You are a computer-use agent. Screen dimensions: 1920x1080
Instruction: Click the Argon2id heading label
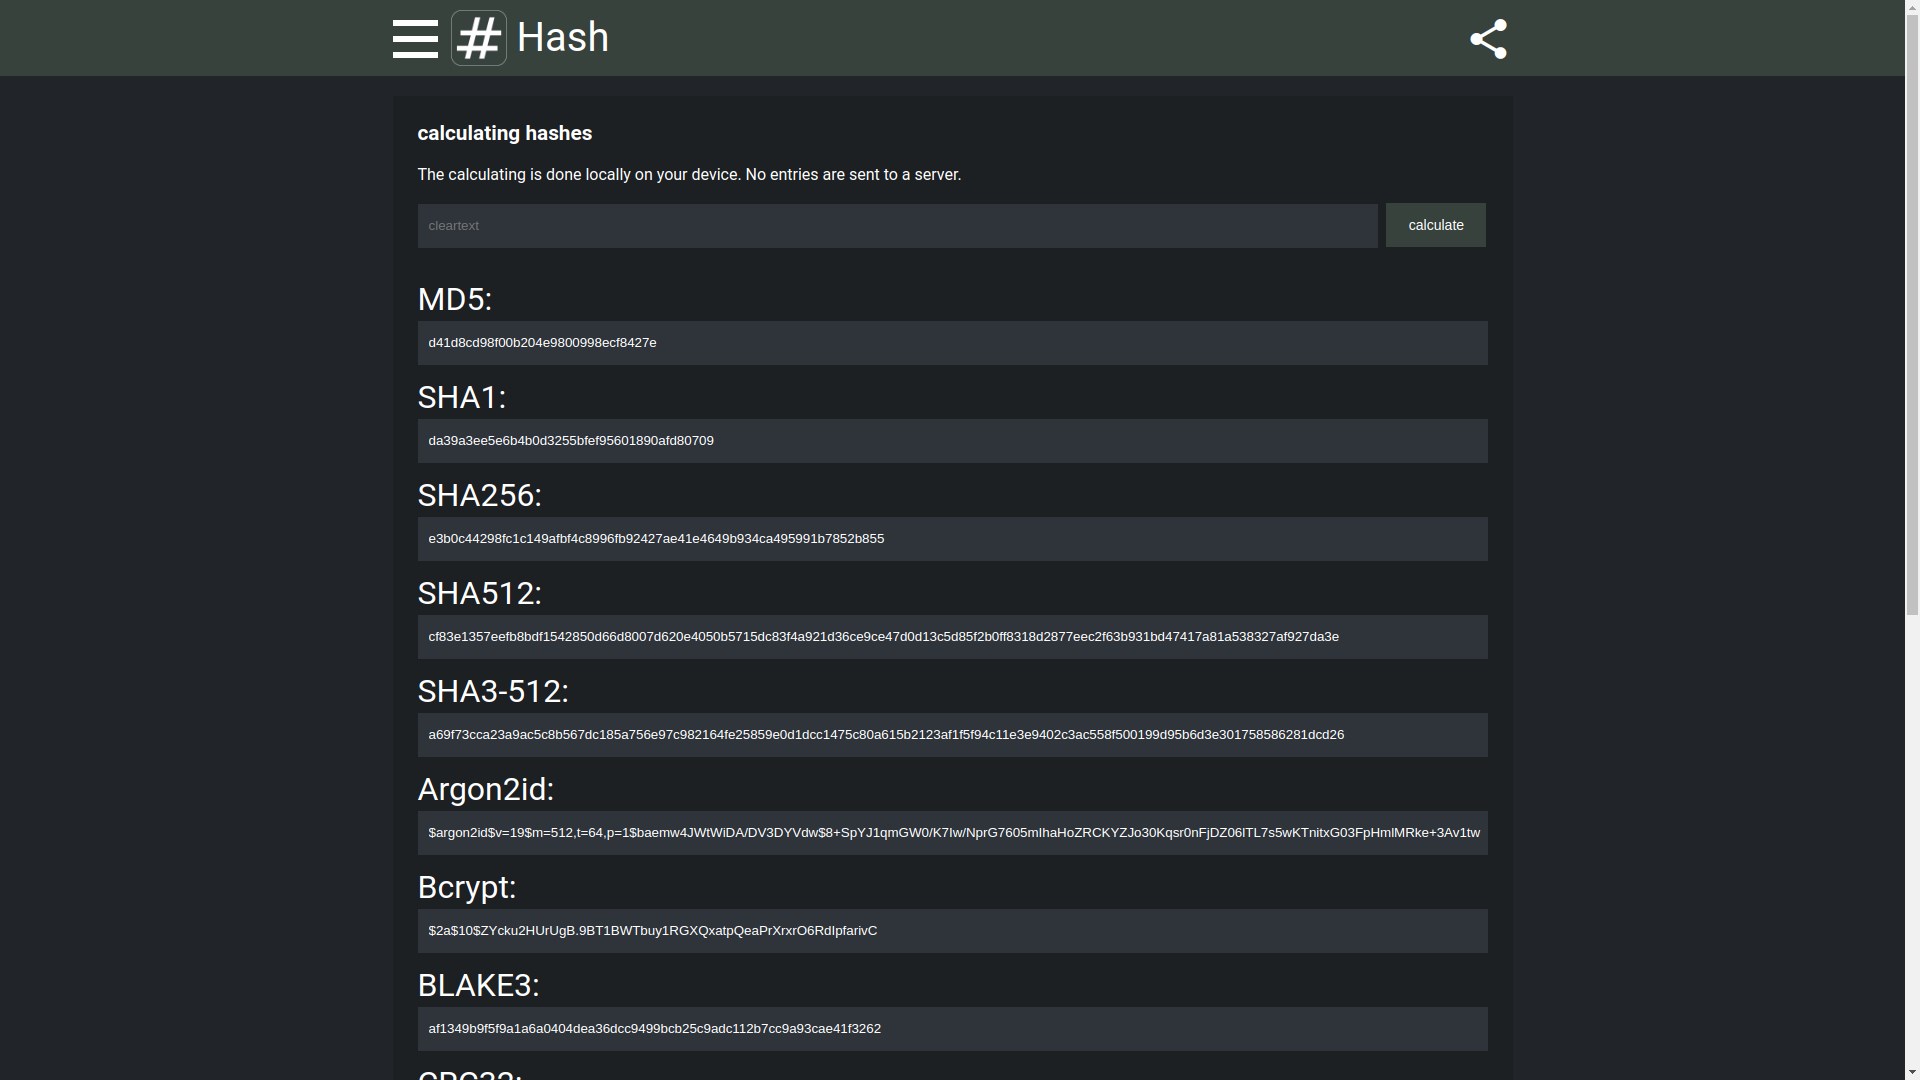pos(485,790)
